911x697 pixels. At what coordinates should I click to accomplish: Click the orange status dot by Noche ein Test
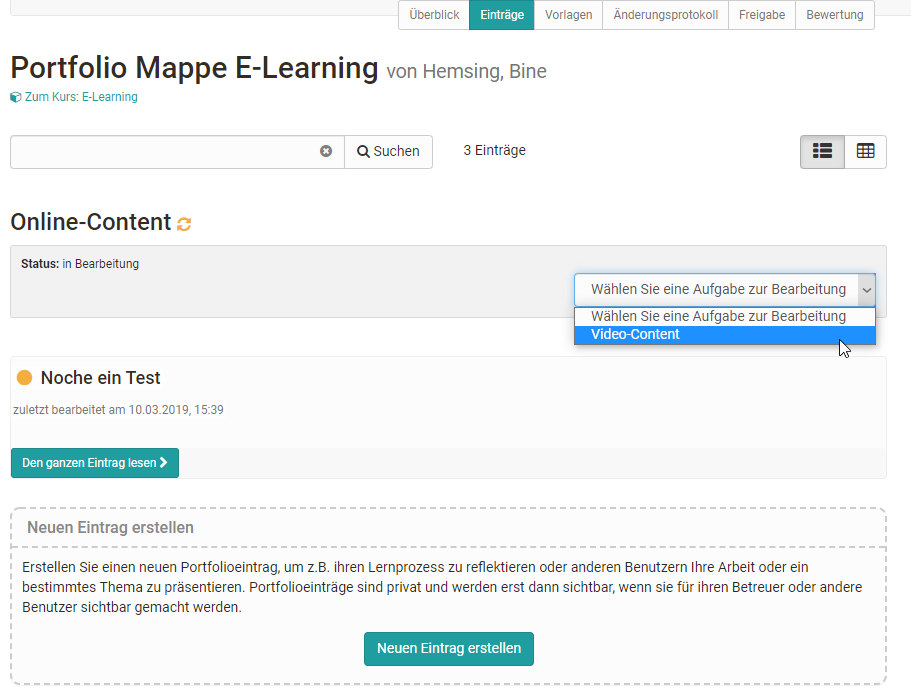[x=25, y=378]
